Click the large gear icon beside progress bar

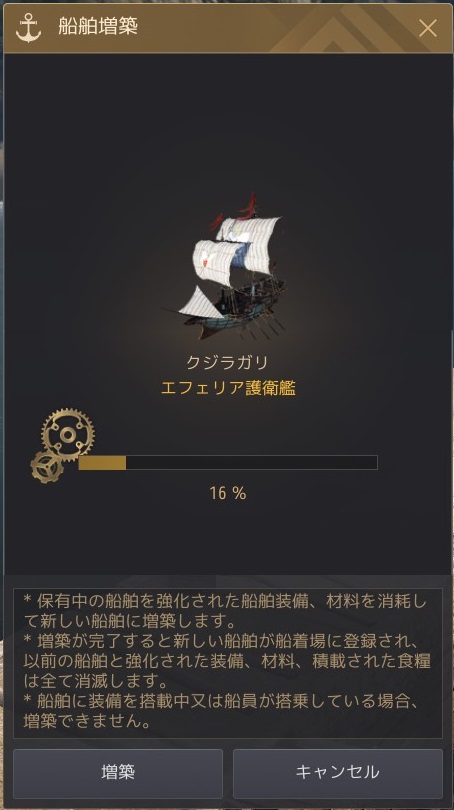click(x=68, y=435)
